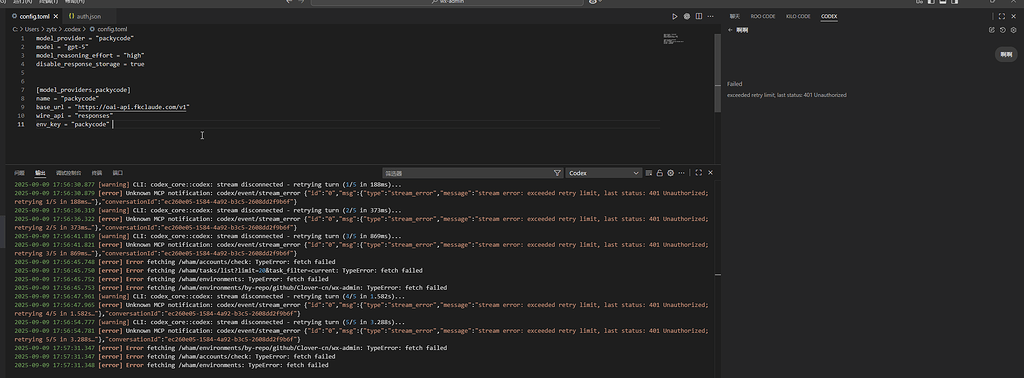Switch to the KILO CODE tab
This screenshot has width=1024, height=378.
(x=798, y=16)
